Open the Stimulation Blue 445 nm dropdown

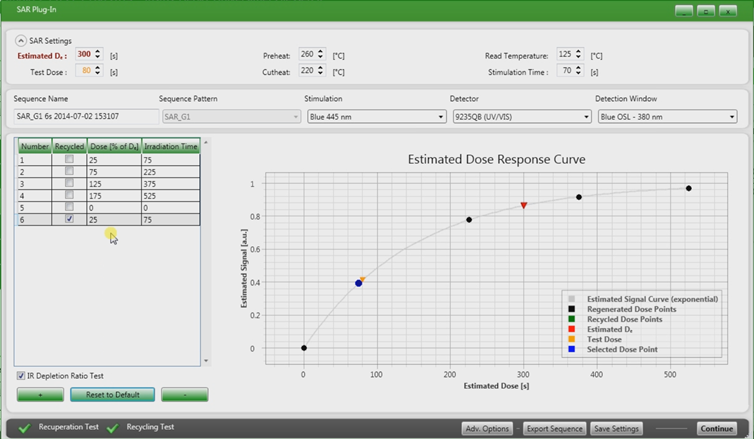click(377, 117)
